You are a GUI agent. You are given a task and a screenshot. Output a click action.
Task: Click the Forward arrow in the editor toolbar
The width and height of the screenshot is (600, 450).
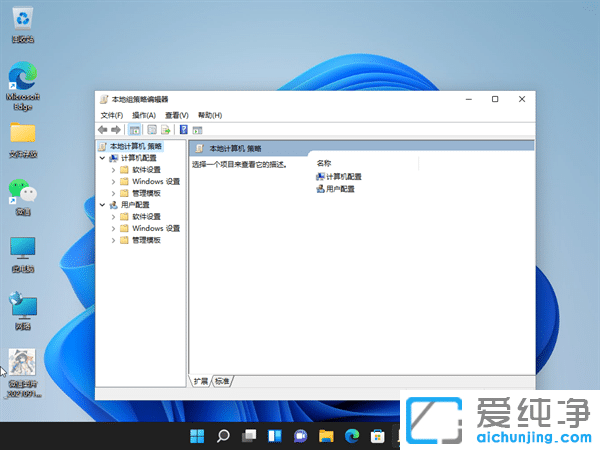(x=116, y=130)
